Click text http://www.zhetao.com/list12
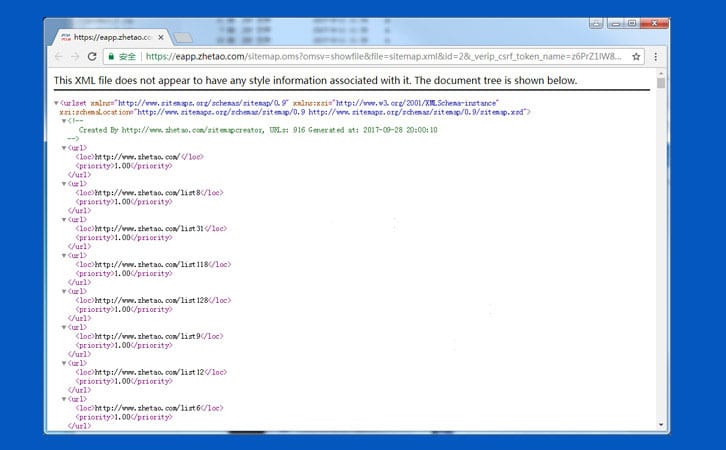Screen dimensions: 726x450 (x=149, y=372)
